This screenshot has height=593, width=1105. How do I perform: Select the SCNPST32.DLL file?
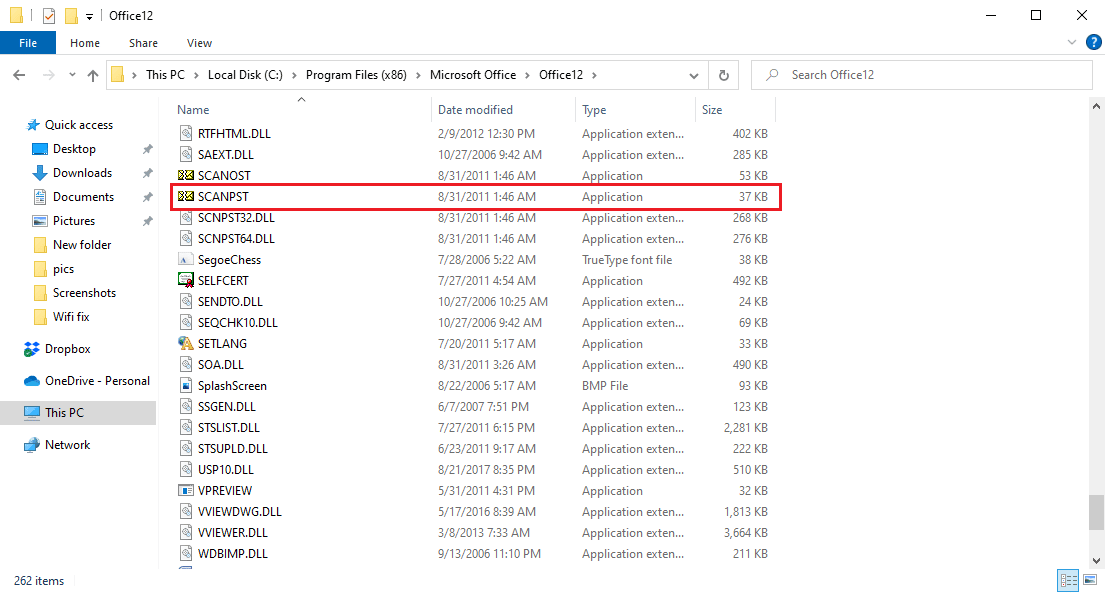(236, 218)
